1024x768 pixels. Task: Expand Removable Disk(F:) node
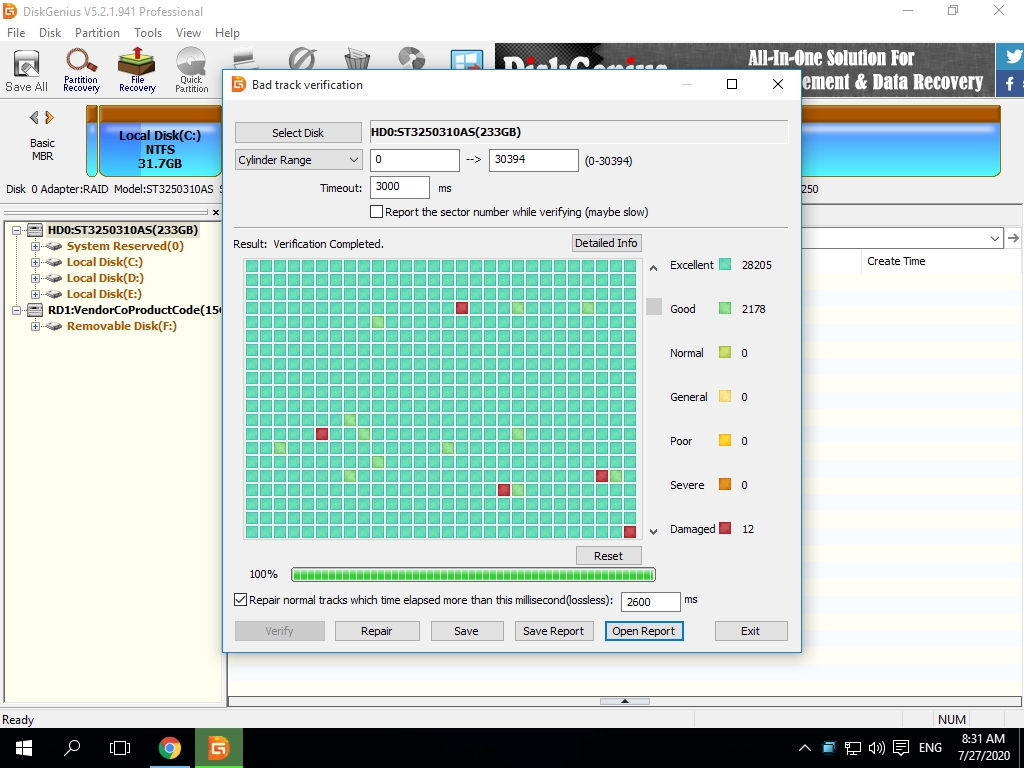coord(35,326)
